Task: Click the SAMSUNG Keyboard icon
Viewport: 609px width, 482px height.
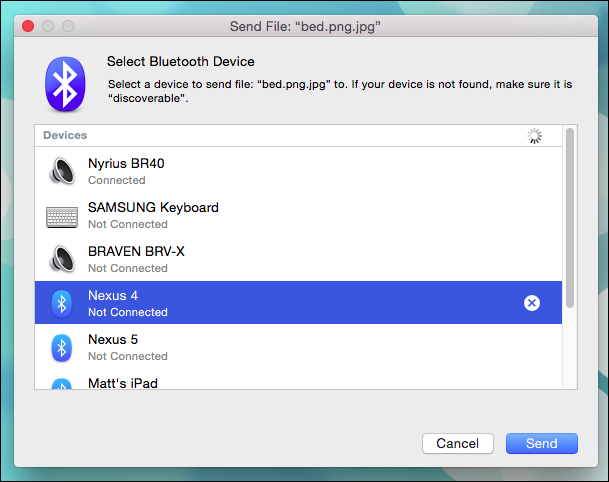Action: coord(62,217)
